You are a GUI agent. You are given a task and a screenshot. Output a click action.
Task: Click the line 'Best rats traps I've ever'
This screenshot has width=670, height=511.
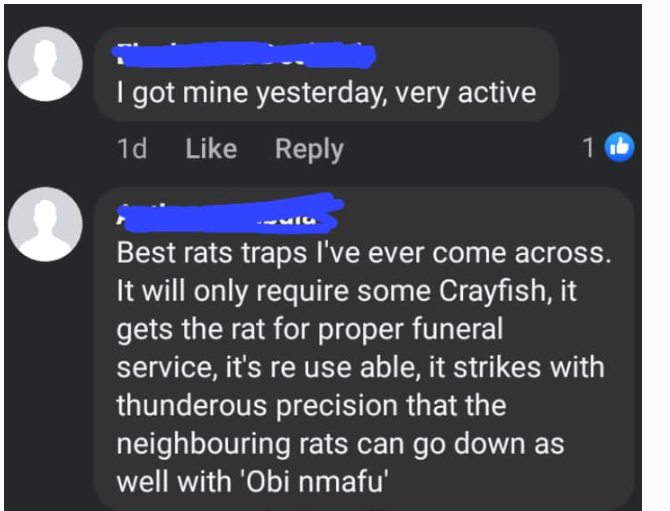pyautogui.click(x=270, y=253)
